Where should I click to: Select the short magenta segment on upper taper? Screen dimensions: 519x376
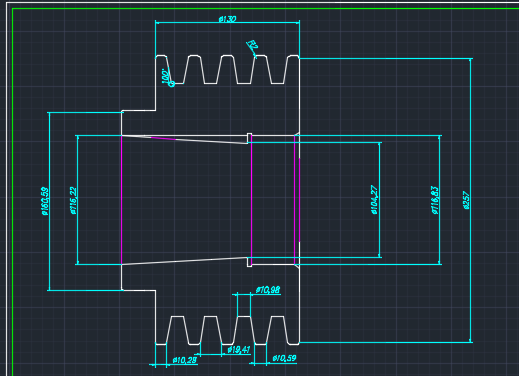(x=163, y=138)
